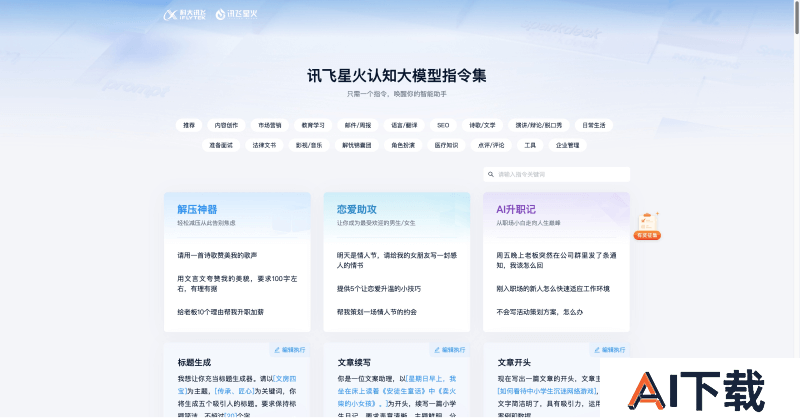Select the 推荐 category tag
The image size is (800, 418).
point(189,126)
